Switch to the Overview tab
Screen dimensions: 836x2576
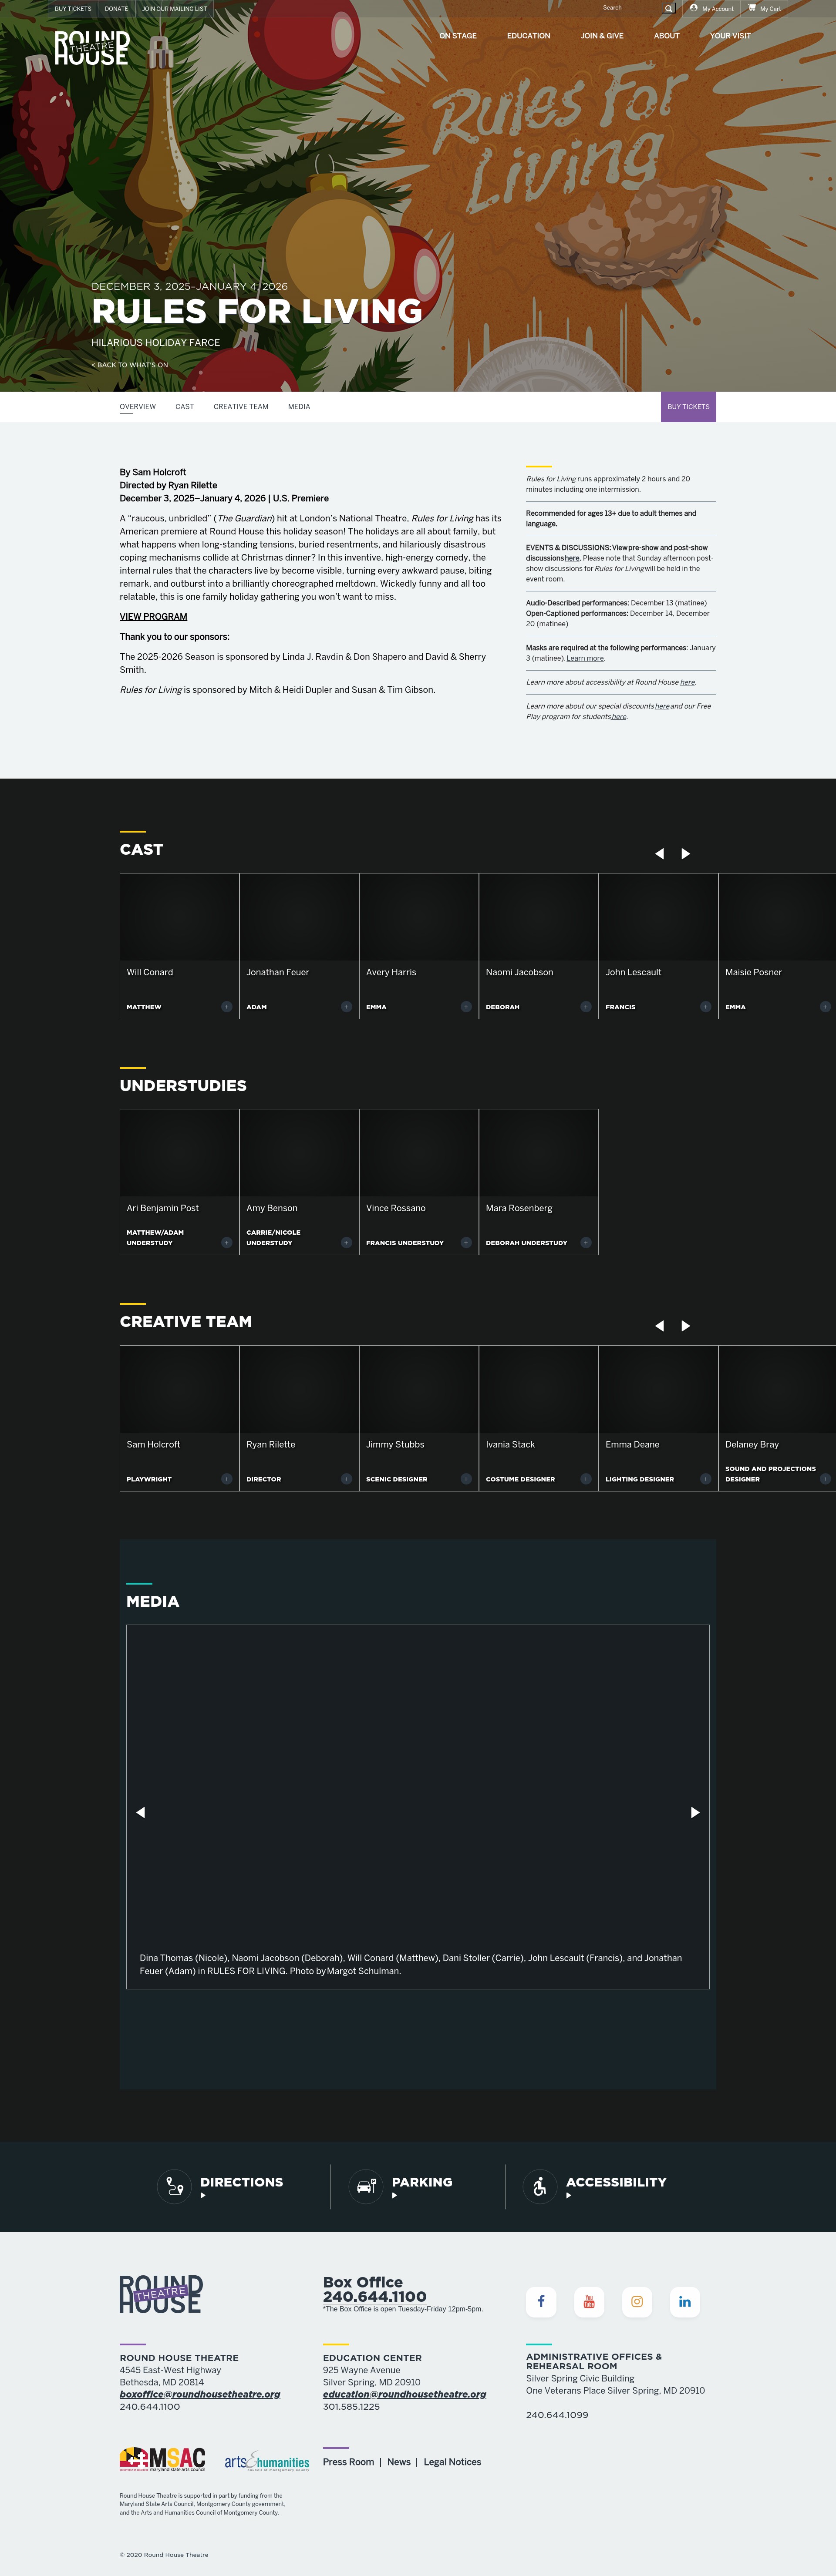click(138, 407)
